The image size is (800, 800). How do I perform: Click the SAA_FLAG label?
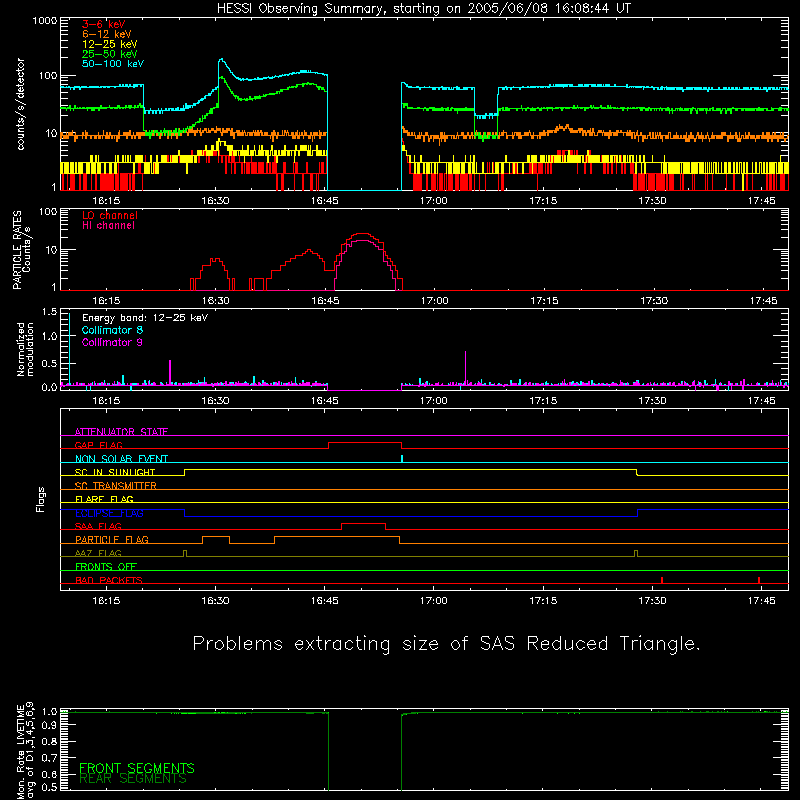98,526
